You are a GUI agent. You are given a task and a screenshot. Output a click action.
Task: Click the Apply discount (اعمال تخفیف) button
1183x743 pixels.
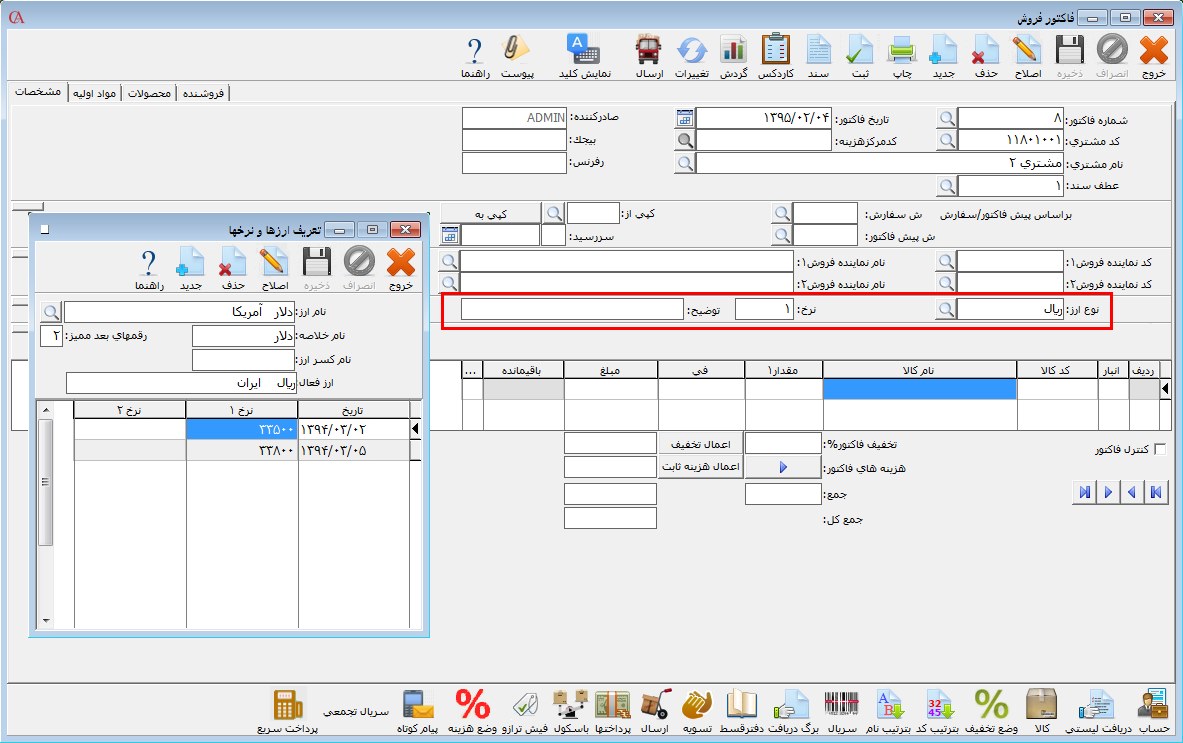tap(700, 443)
